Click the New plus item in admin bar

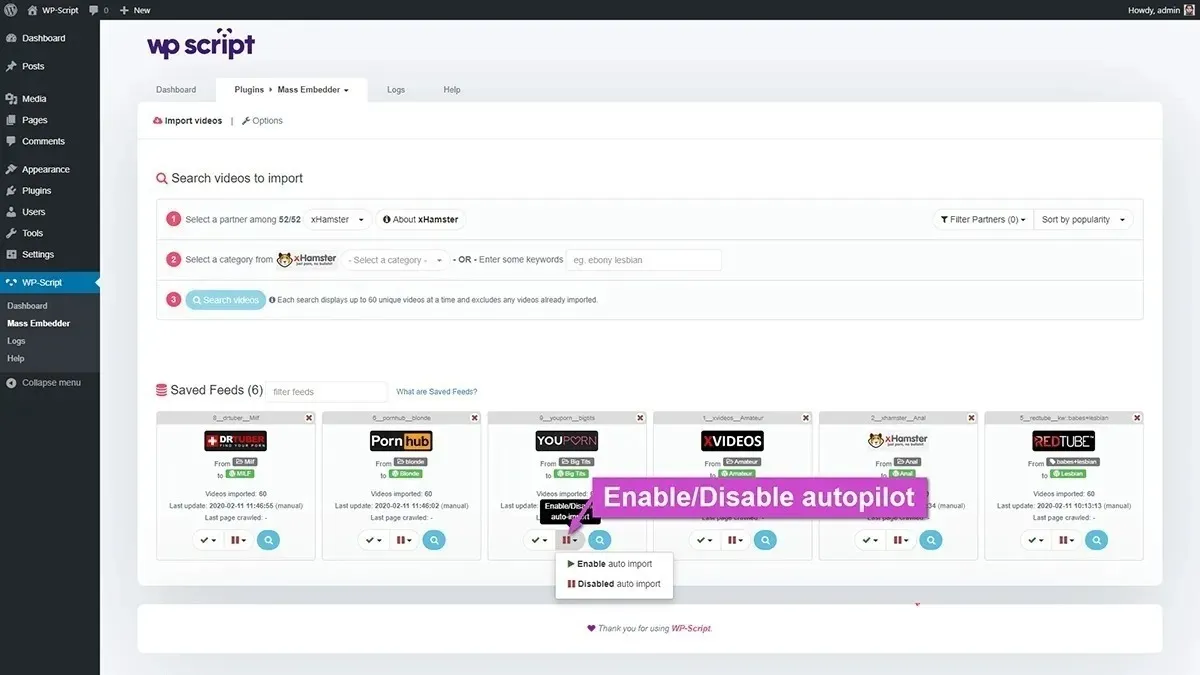click(x=135, y=10)
